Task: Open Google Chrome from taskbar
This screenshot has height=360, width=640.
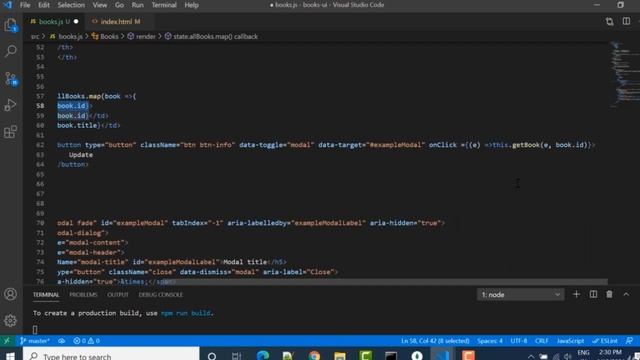Action: tap(314, 356)
